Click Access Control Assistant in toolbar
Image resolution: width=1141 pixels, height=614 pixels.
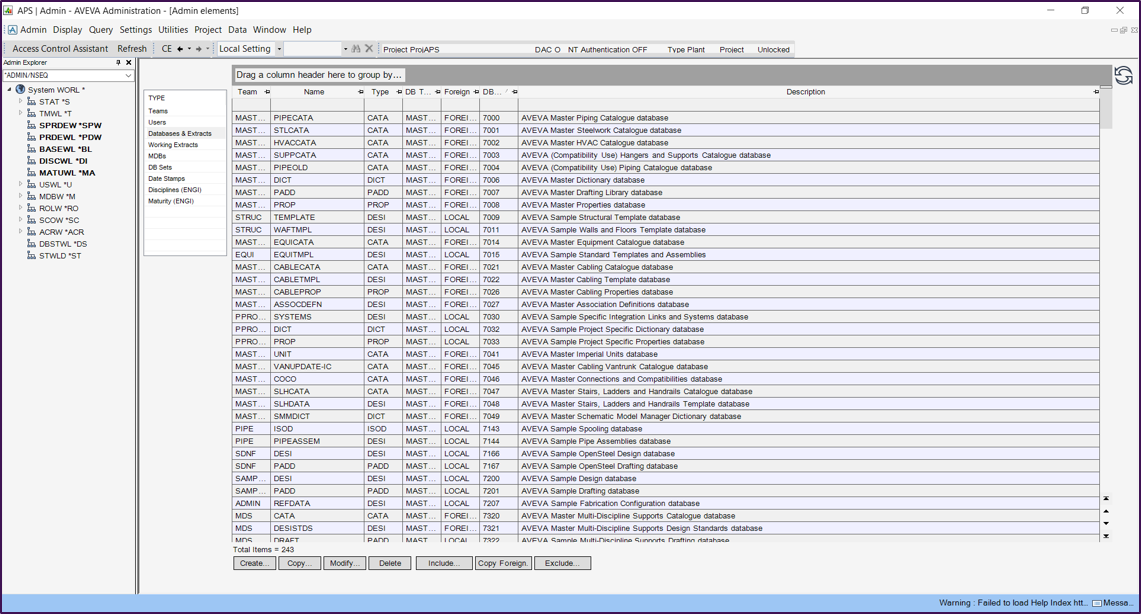pos(60,49)
